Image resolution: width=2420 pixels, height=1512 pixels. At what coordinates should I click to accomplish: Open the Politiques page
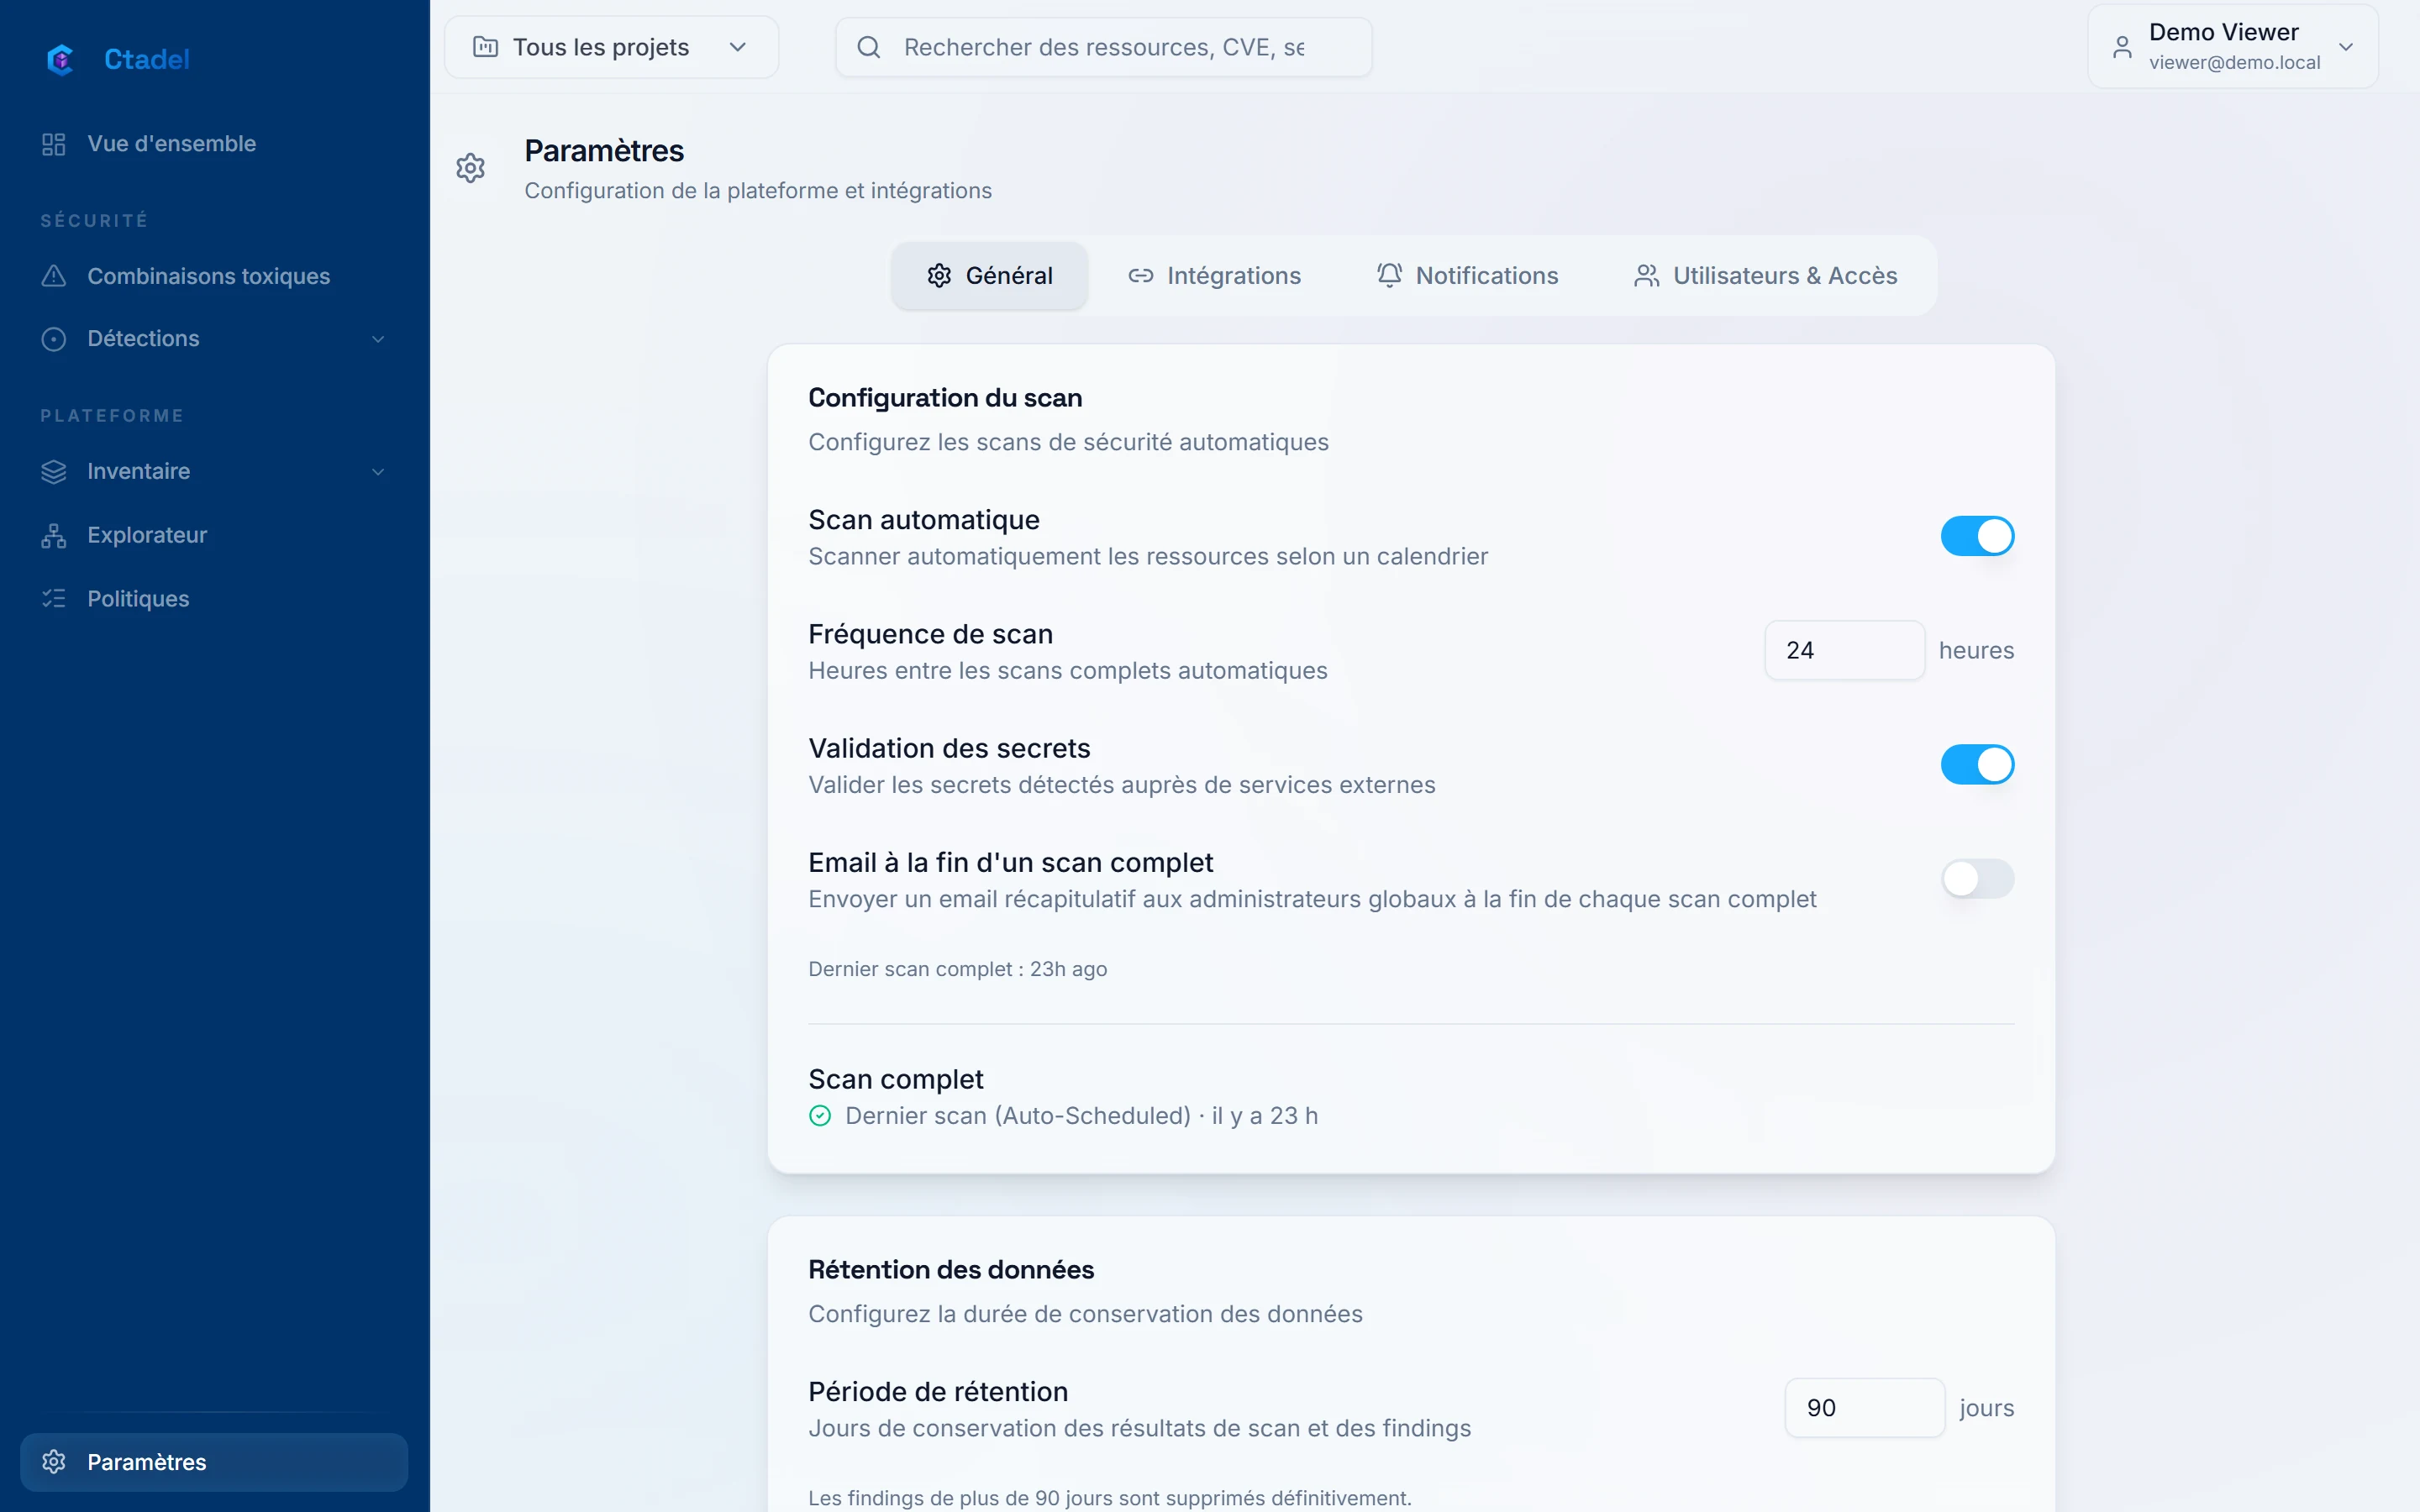coord(214,599)
